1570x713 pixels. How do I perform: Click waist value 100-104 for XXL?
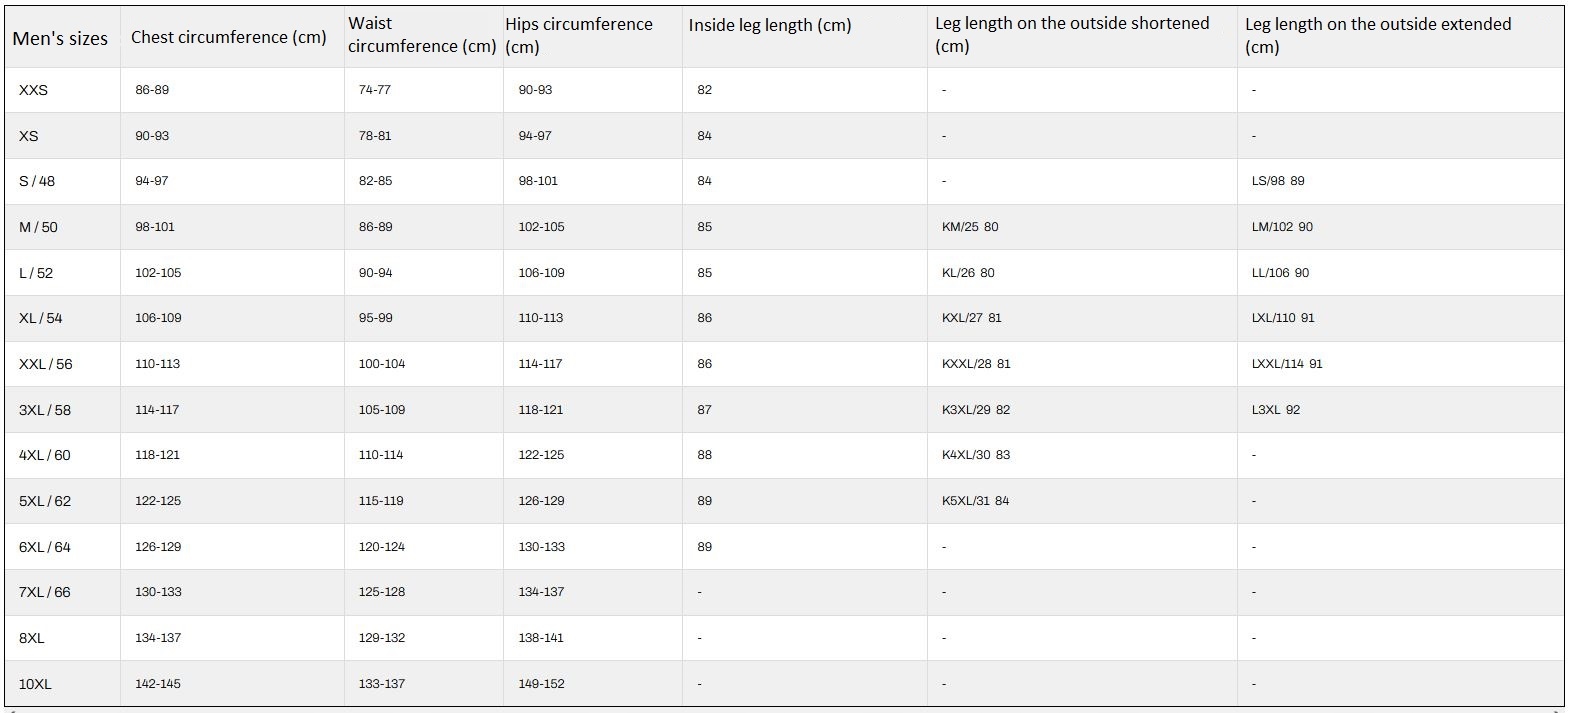pyautogui.click(x=382, y=364)
